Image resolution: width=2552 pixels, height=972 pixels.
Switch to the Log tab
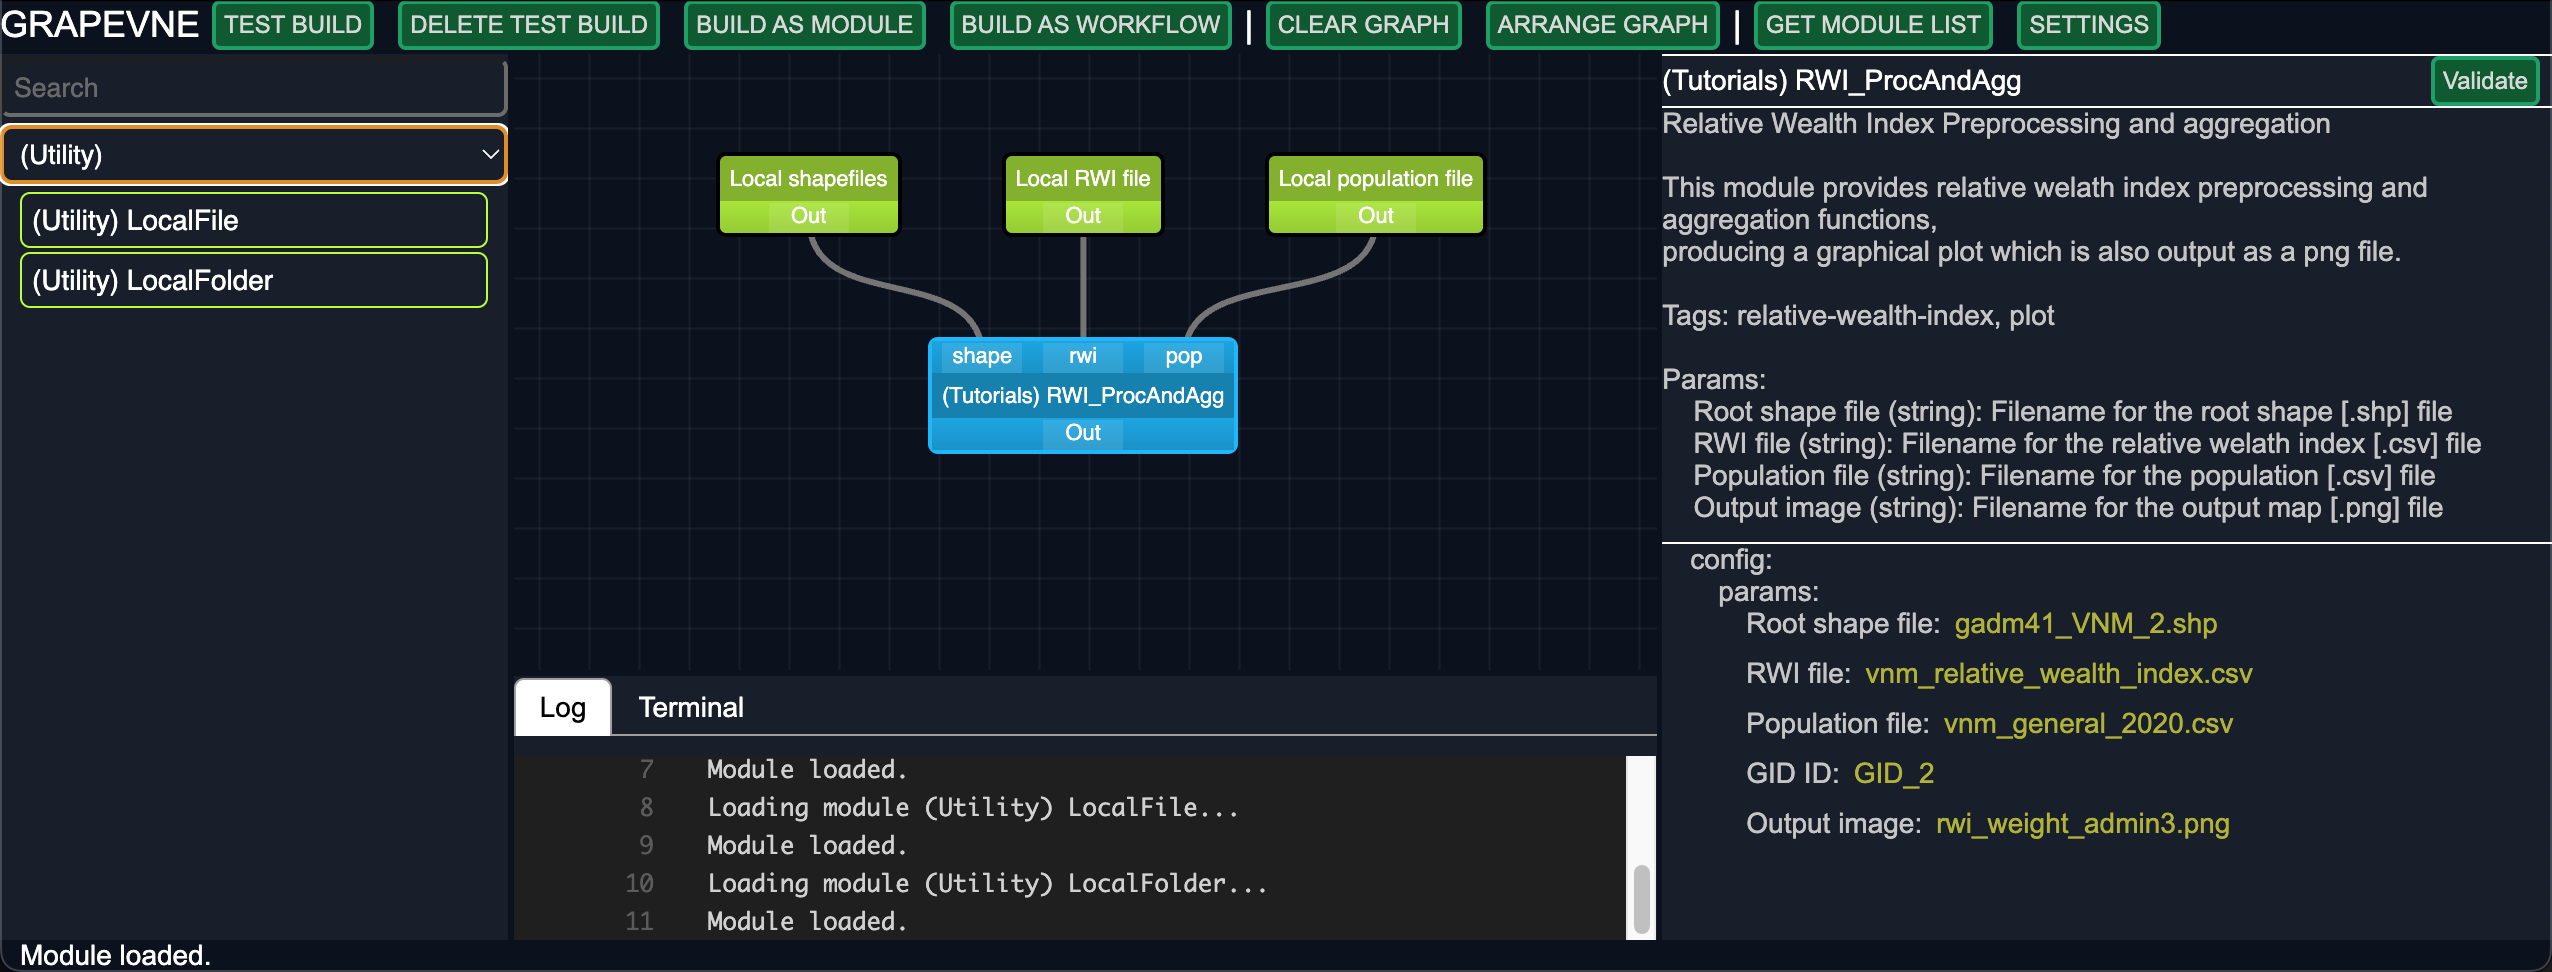[563, 708]
